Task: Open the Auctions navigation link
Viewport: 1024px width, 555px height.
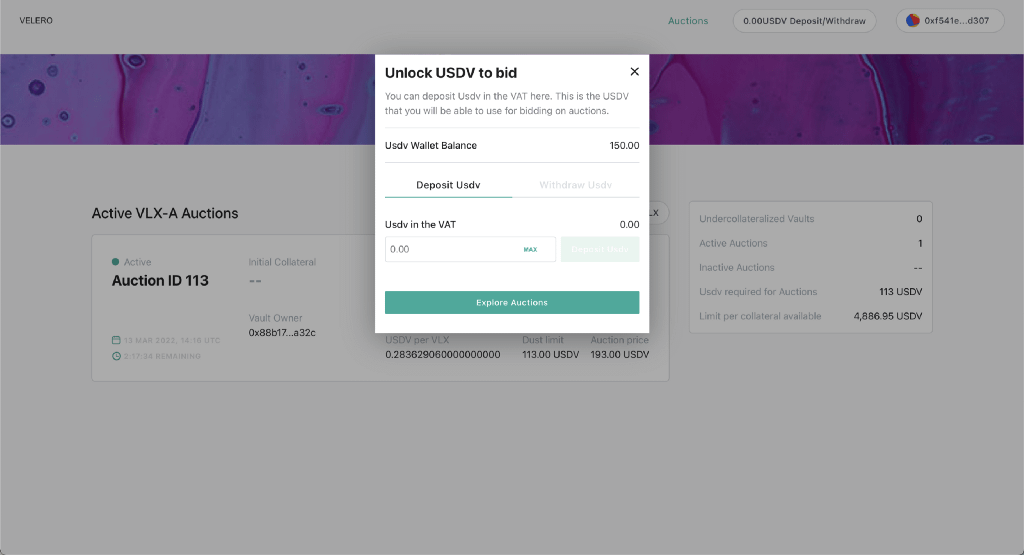Action: (688, 21)
